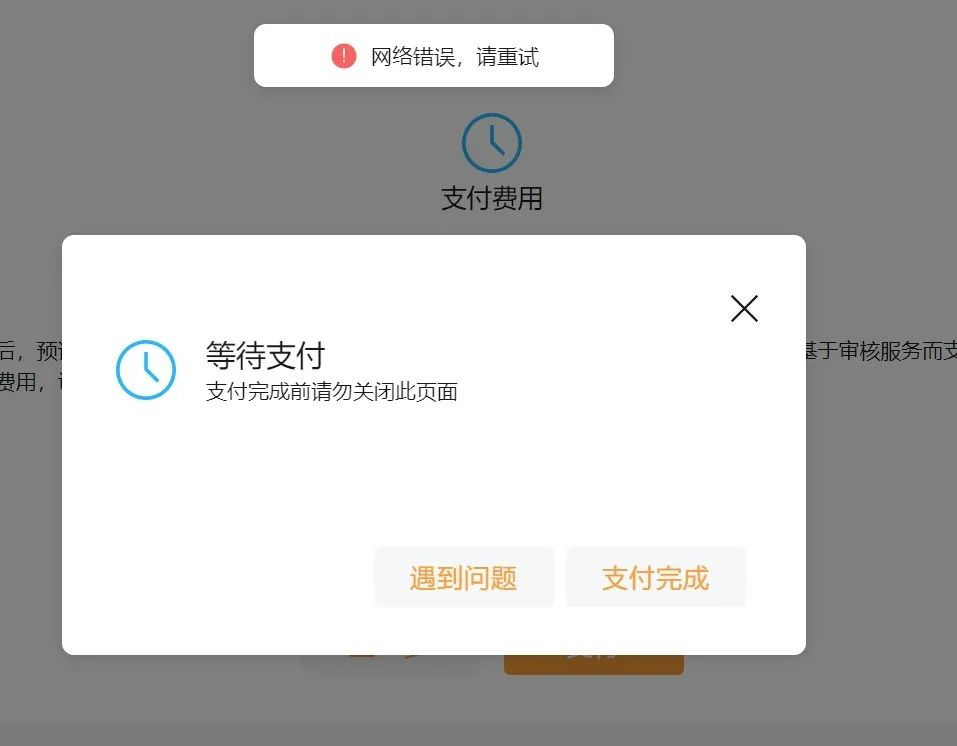The height and width of the screenshot is (746, 957).
Task: Click the 支付费用 step heading
Action: tap(492, 199)
